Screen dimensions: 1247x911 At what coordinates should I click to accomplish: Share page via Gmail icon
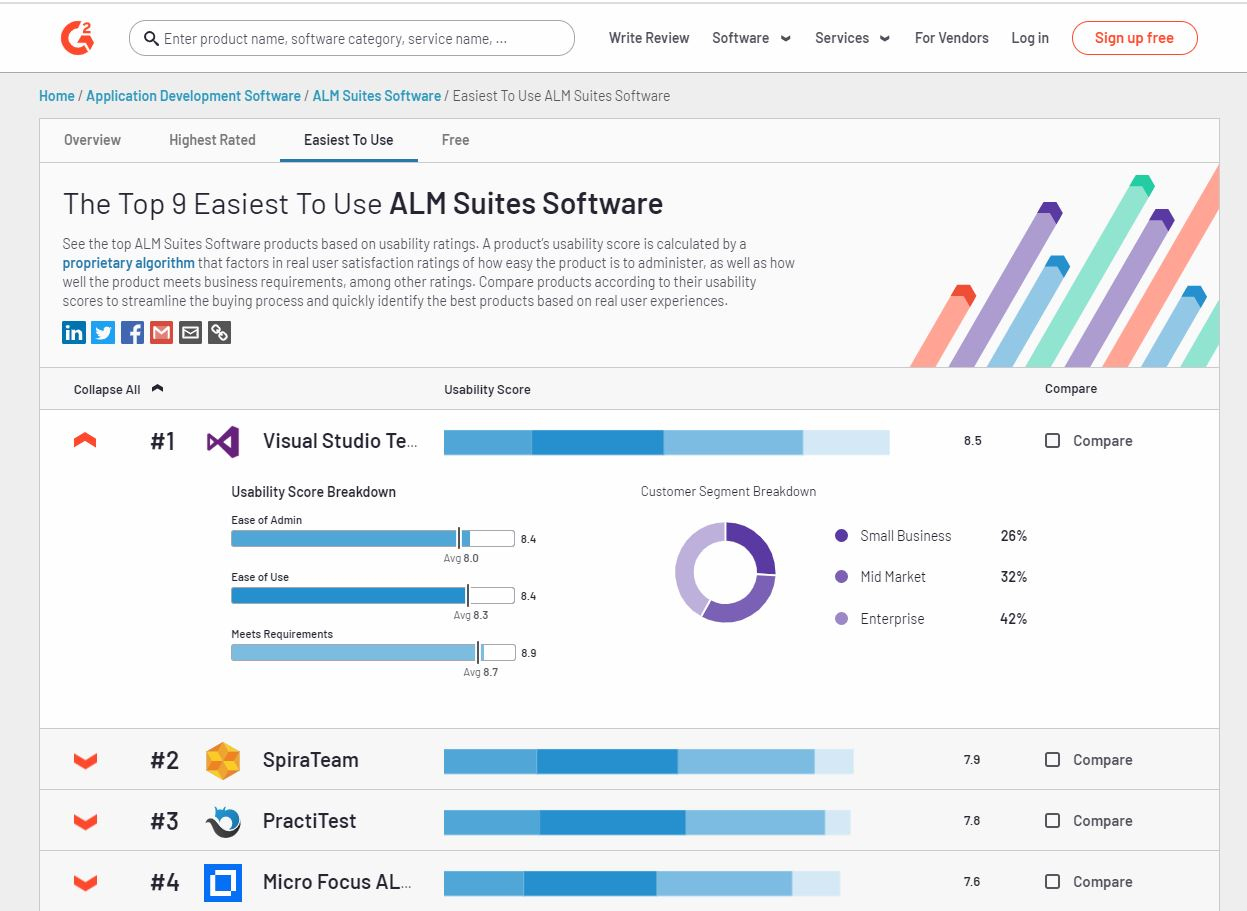tap(161, 333)
